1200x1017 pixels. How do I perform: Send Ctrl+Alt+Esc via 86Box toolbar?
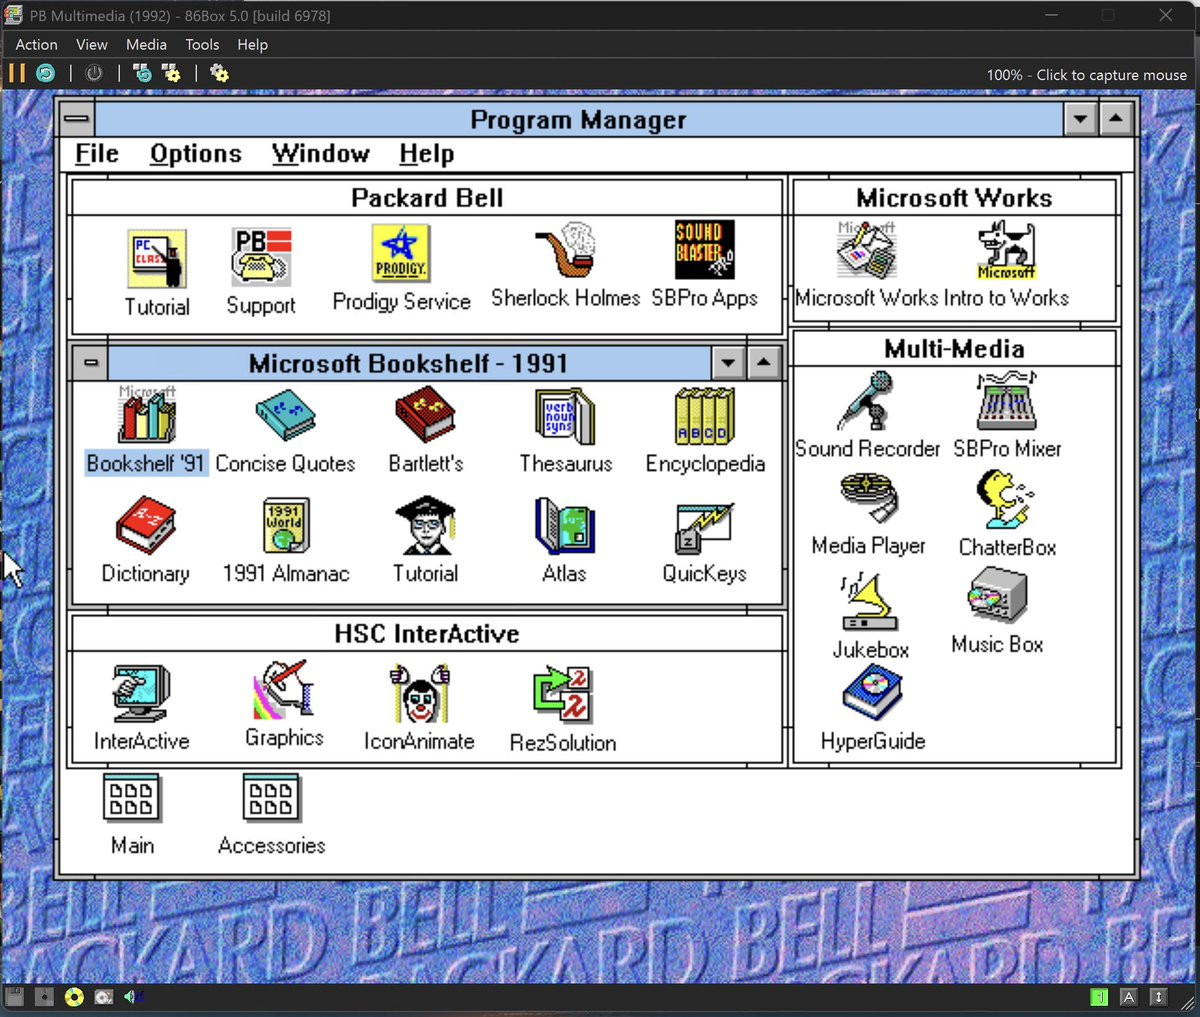172,73
